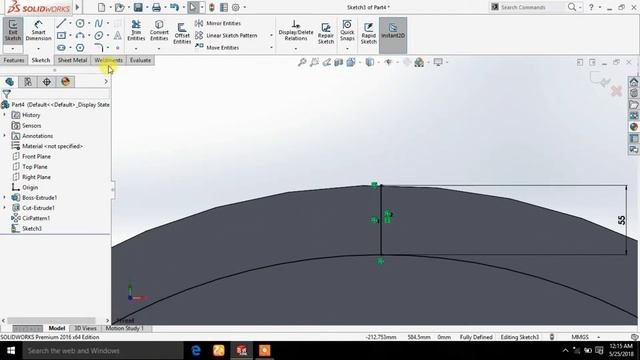
Task: Select the Spline sketch tool
Action: click(x=98, y=23)
